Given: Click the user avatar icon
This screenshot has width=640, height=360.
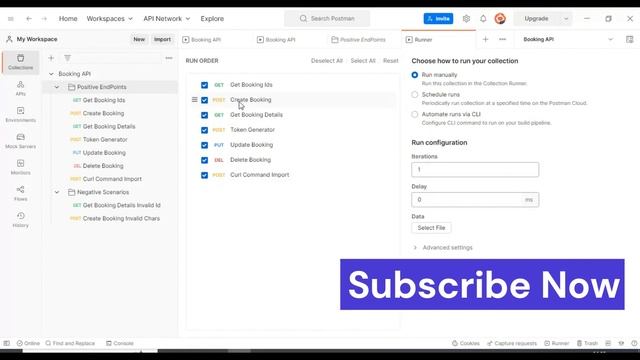Looking at the screenshot, I should (500, 19).
